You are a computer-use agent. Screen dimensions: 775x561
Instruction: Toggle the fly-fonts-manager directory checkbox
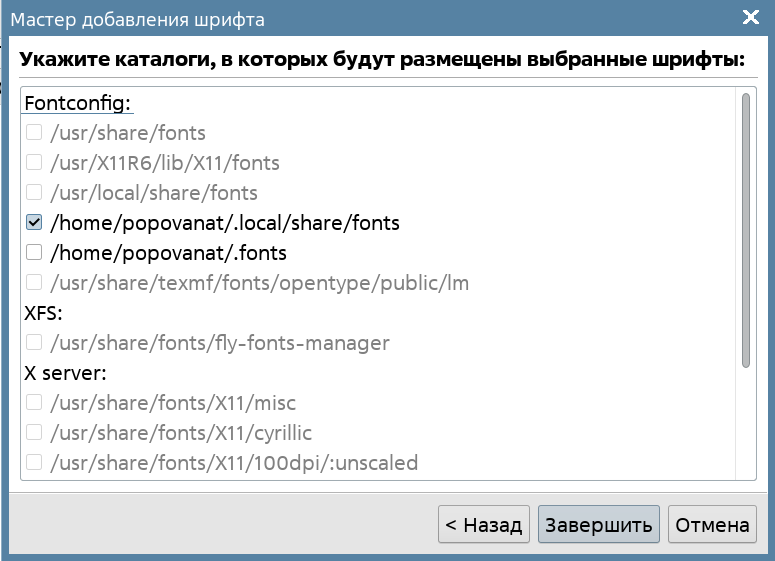click(x=34, y=343)
